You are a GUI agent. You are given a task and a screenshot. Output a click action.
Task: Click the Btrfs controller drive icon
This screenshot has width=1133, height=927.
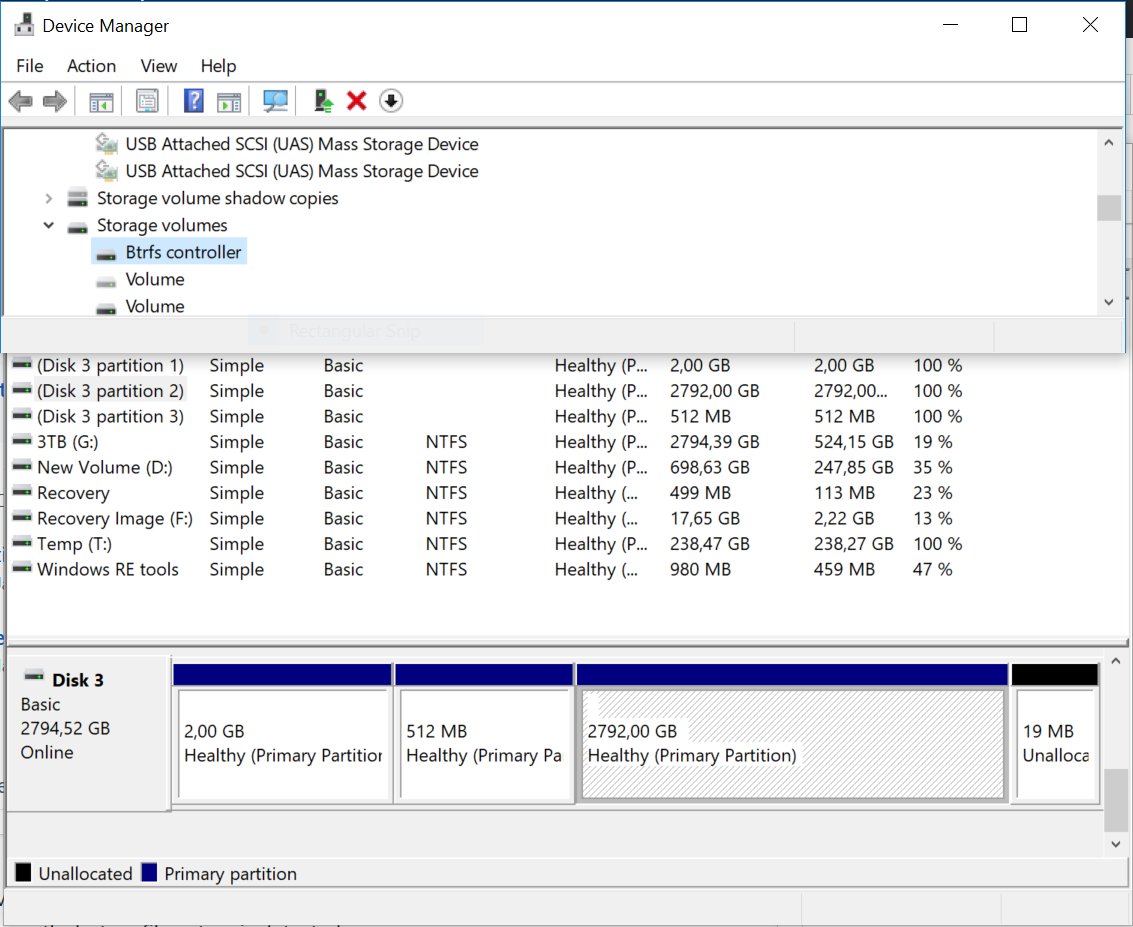click(x=106, y=254)
